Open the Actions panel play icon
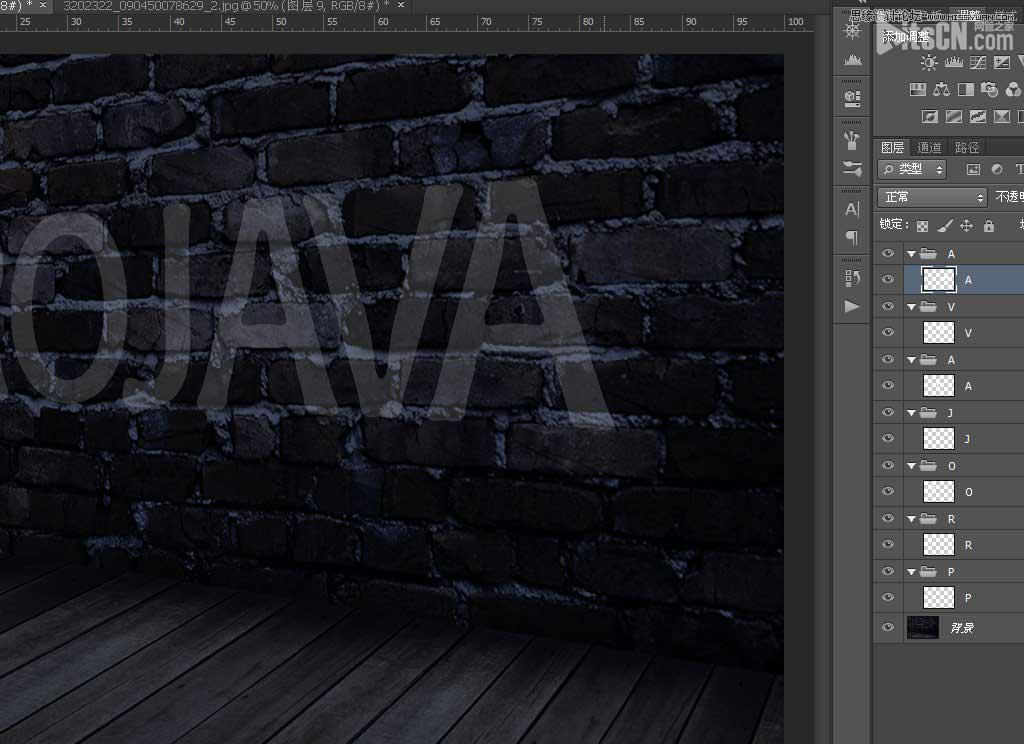Screen dimensions: 1024x744 click(852, 306)
